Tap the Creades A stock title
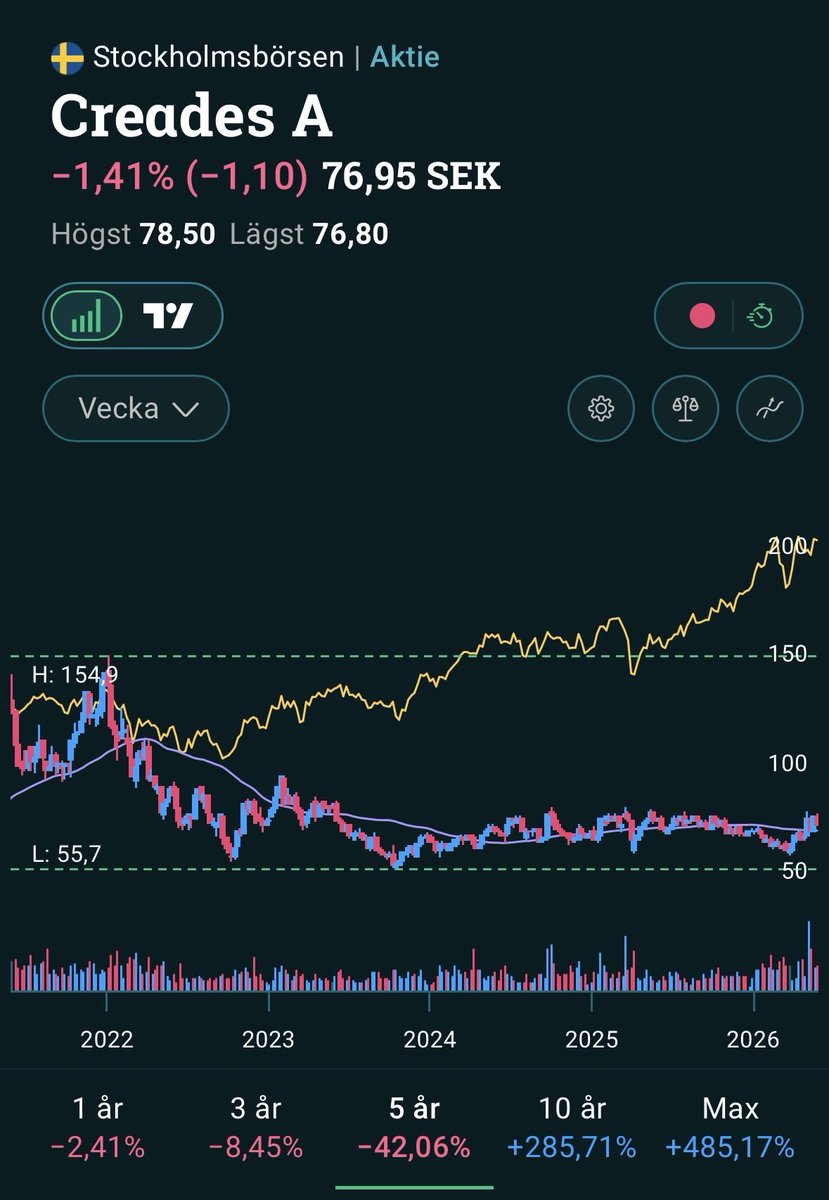The image size is (829, 1200). (191, 117)
